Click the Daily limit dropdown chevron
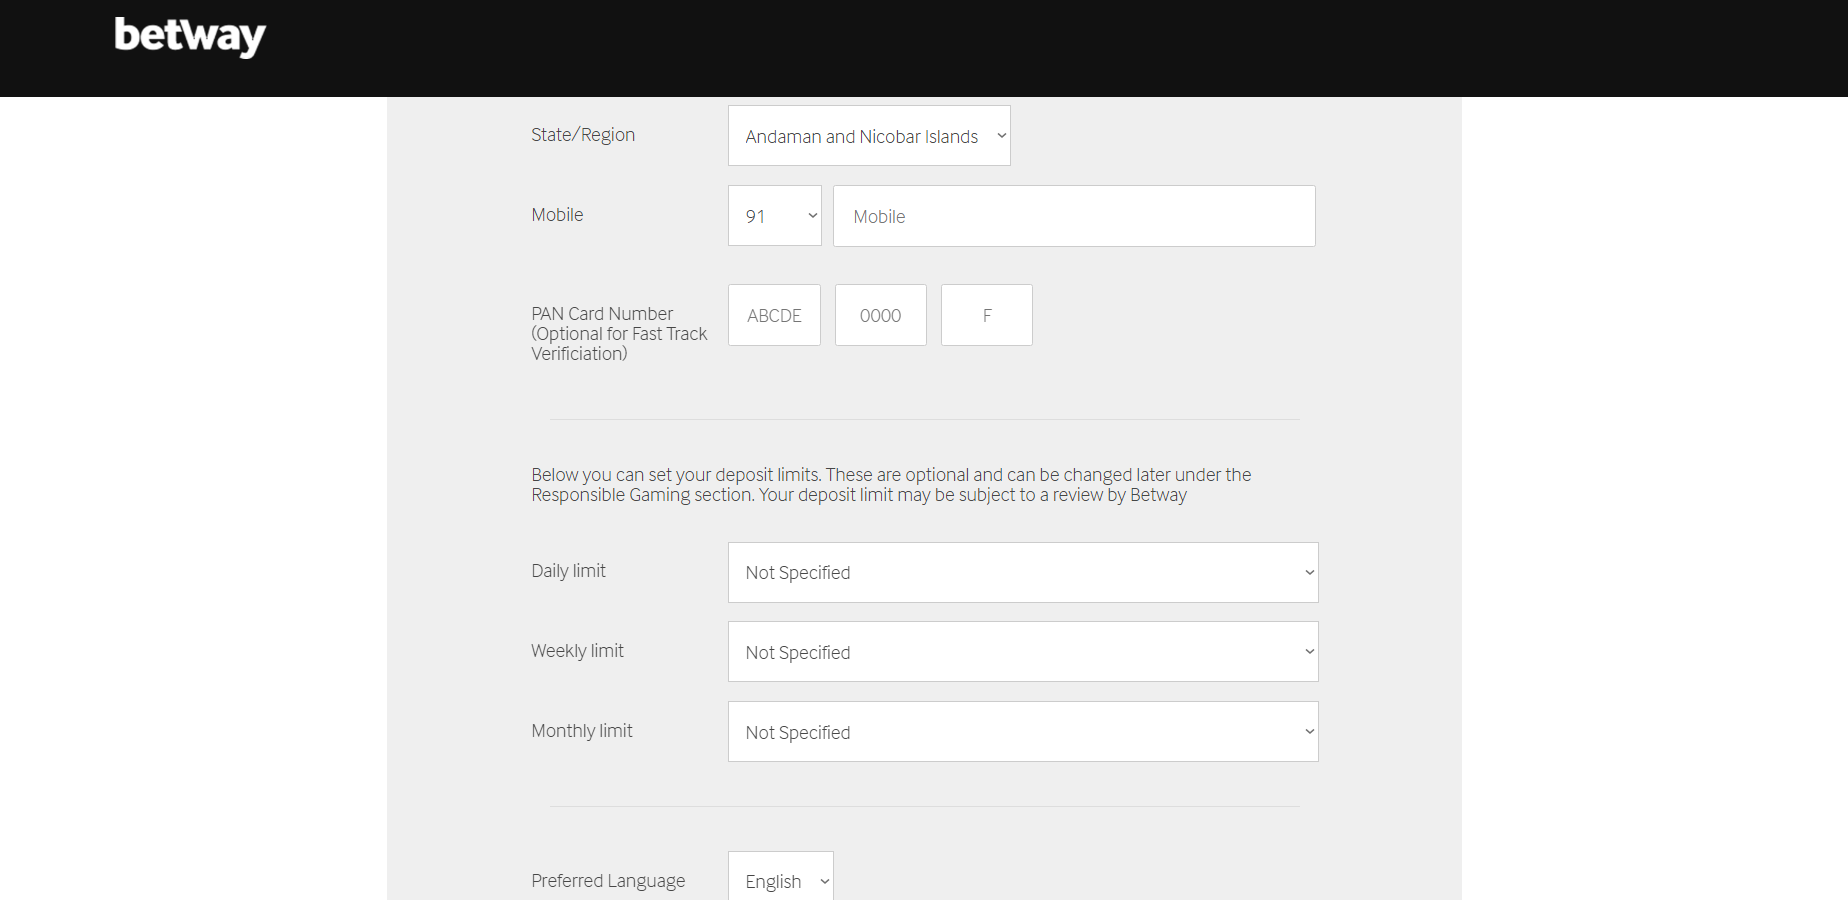This screenshot has width=1848, height=900. [1308, 572]
